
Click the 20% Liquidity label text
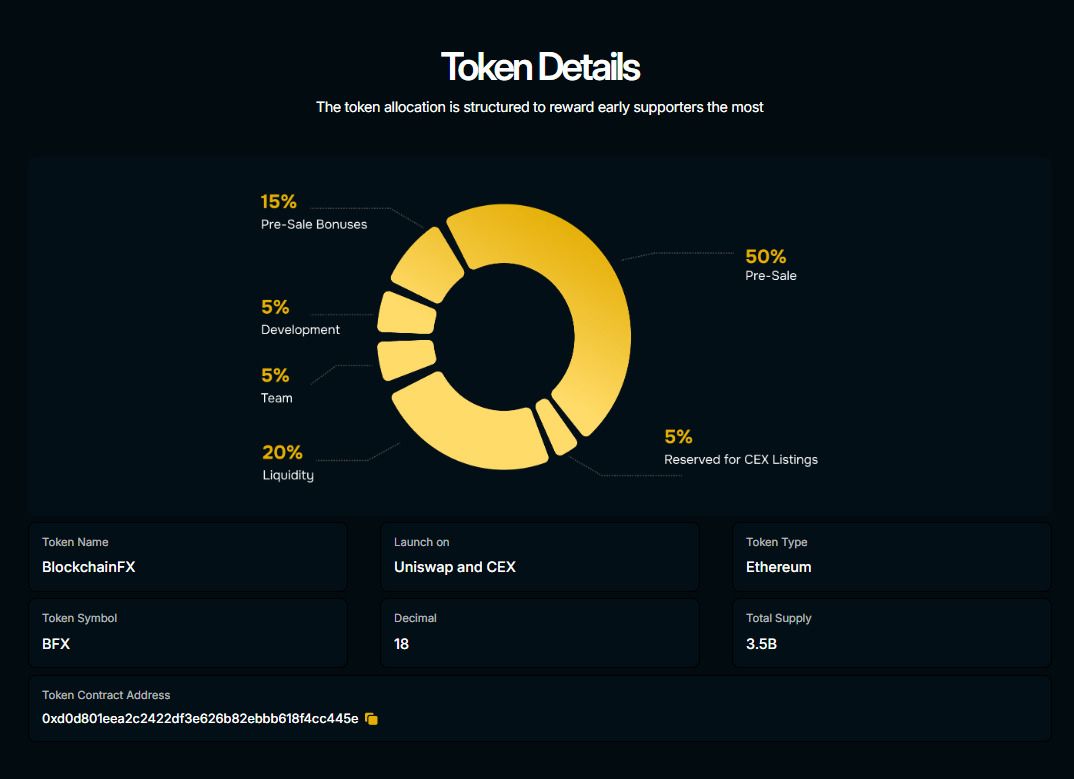(288, 463)
